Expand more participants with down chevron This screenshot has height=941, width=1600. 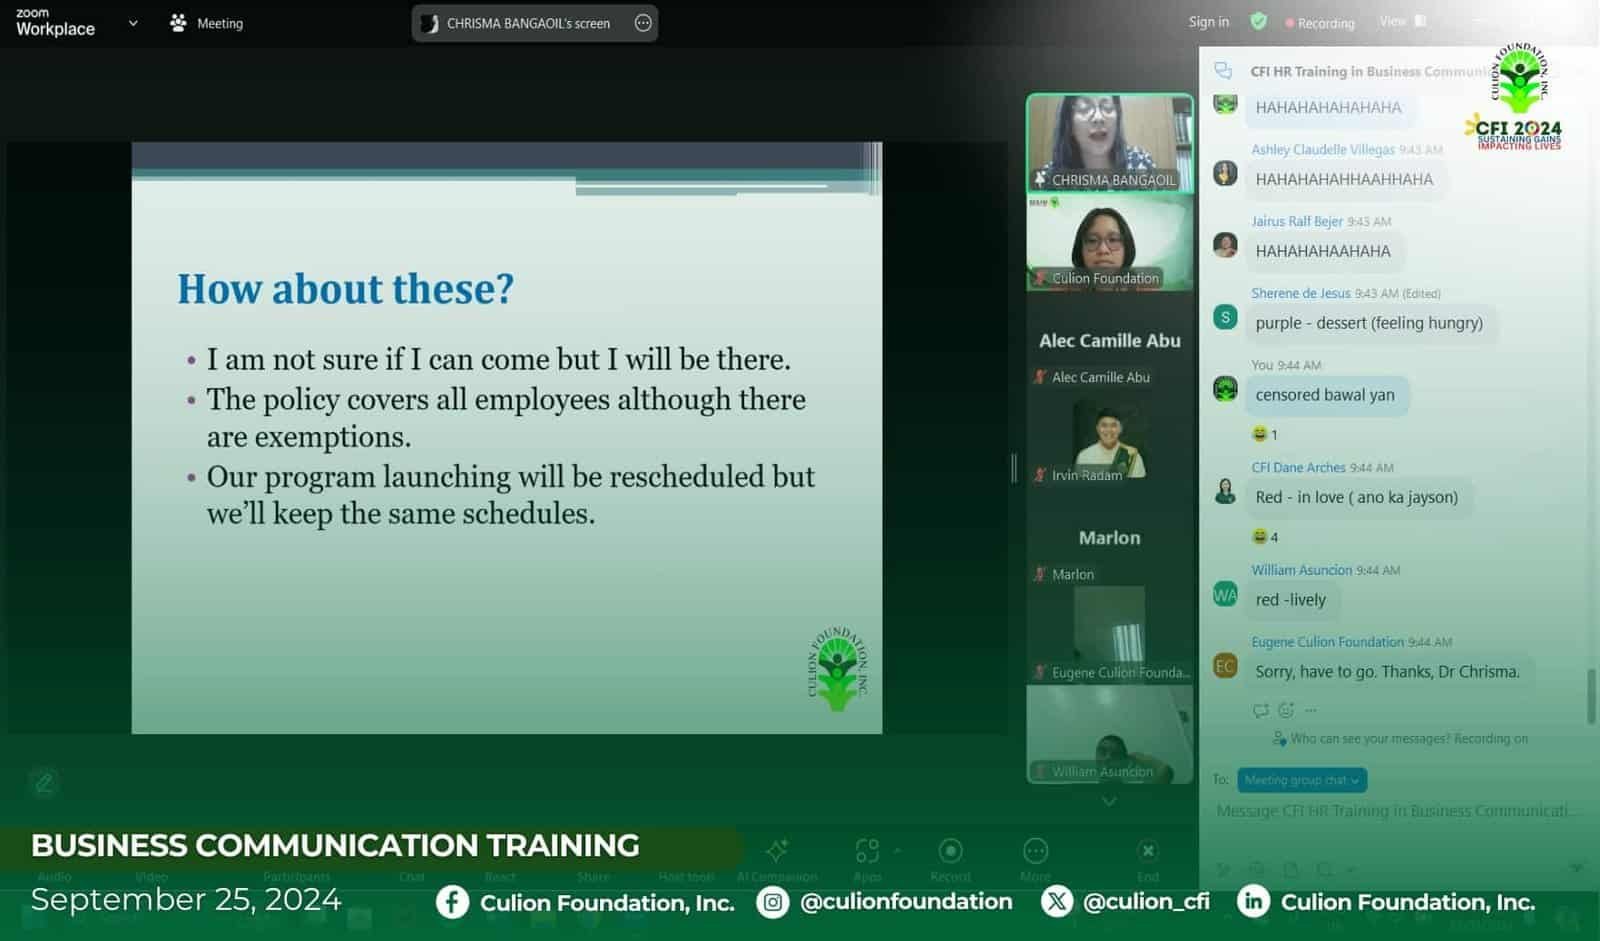(1109, 801)
